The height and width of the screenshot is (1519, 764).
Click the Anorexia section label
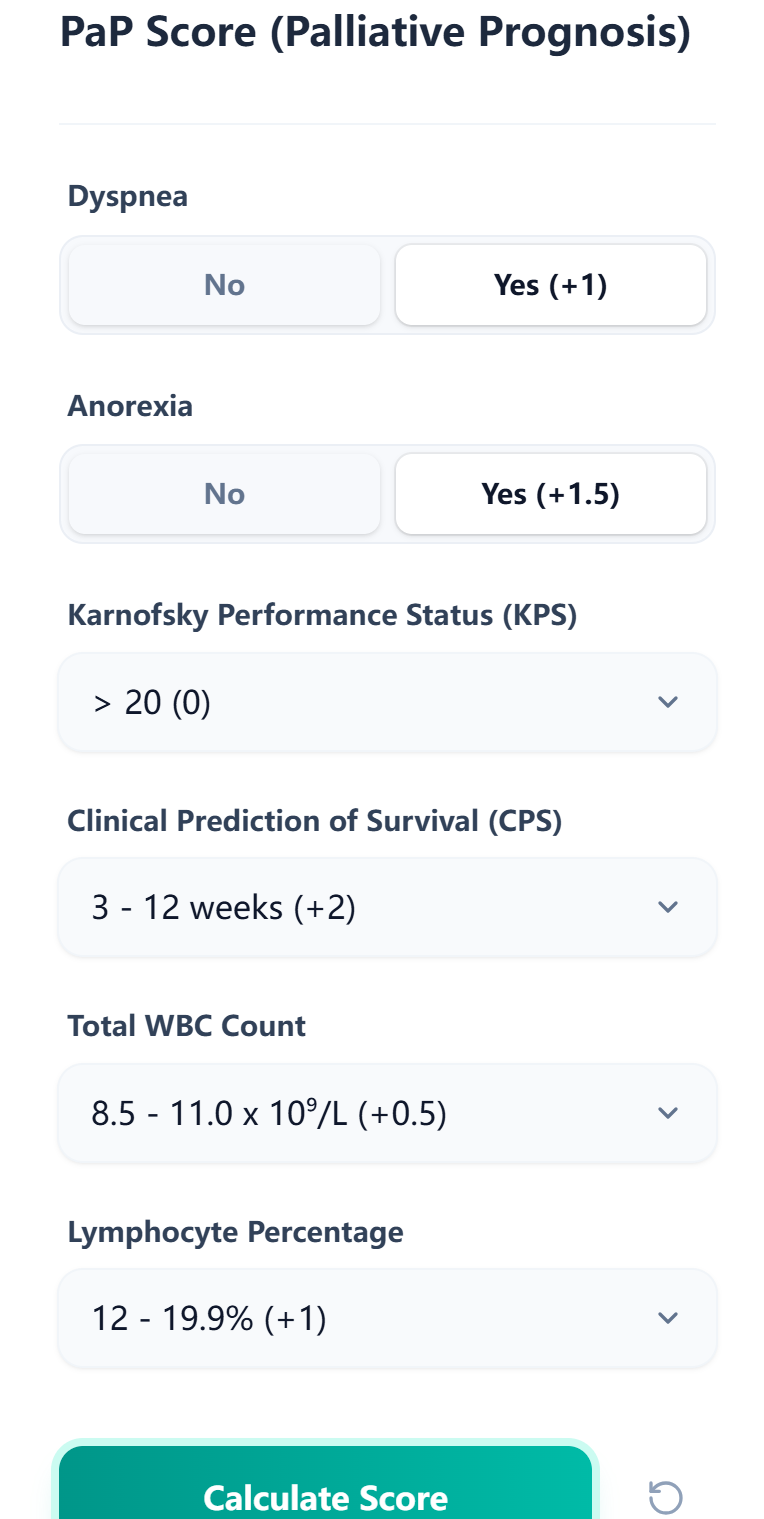(129, 406)
